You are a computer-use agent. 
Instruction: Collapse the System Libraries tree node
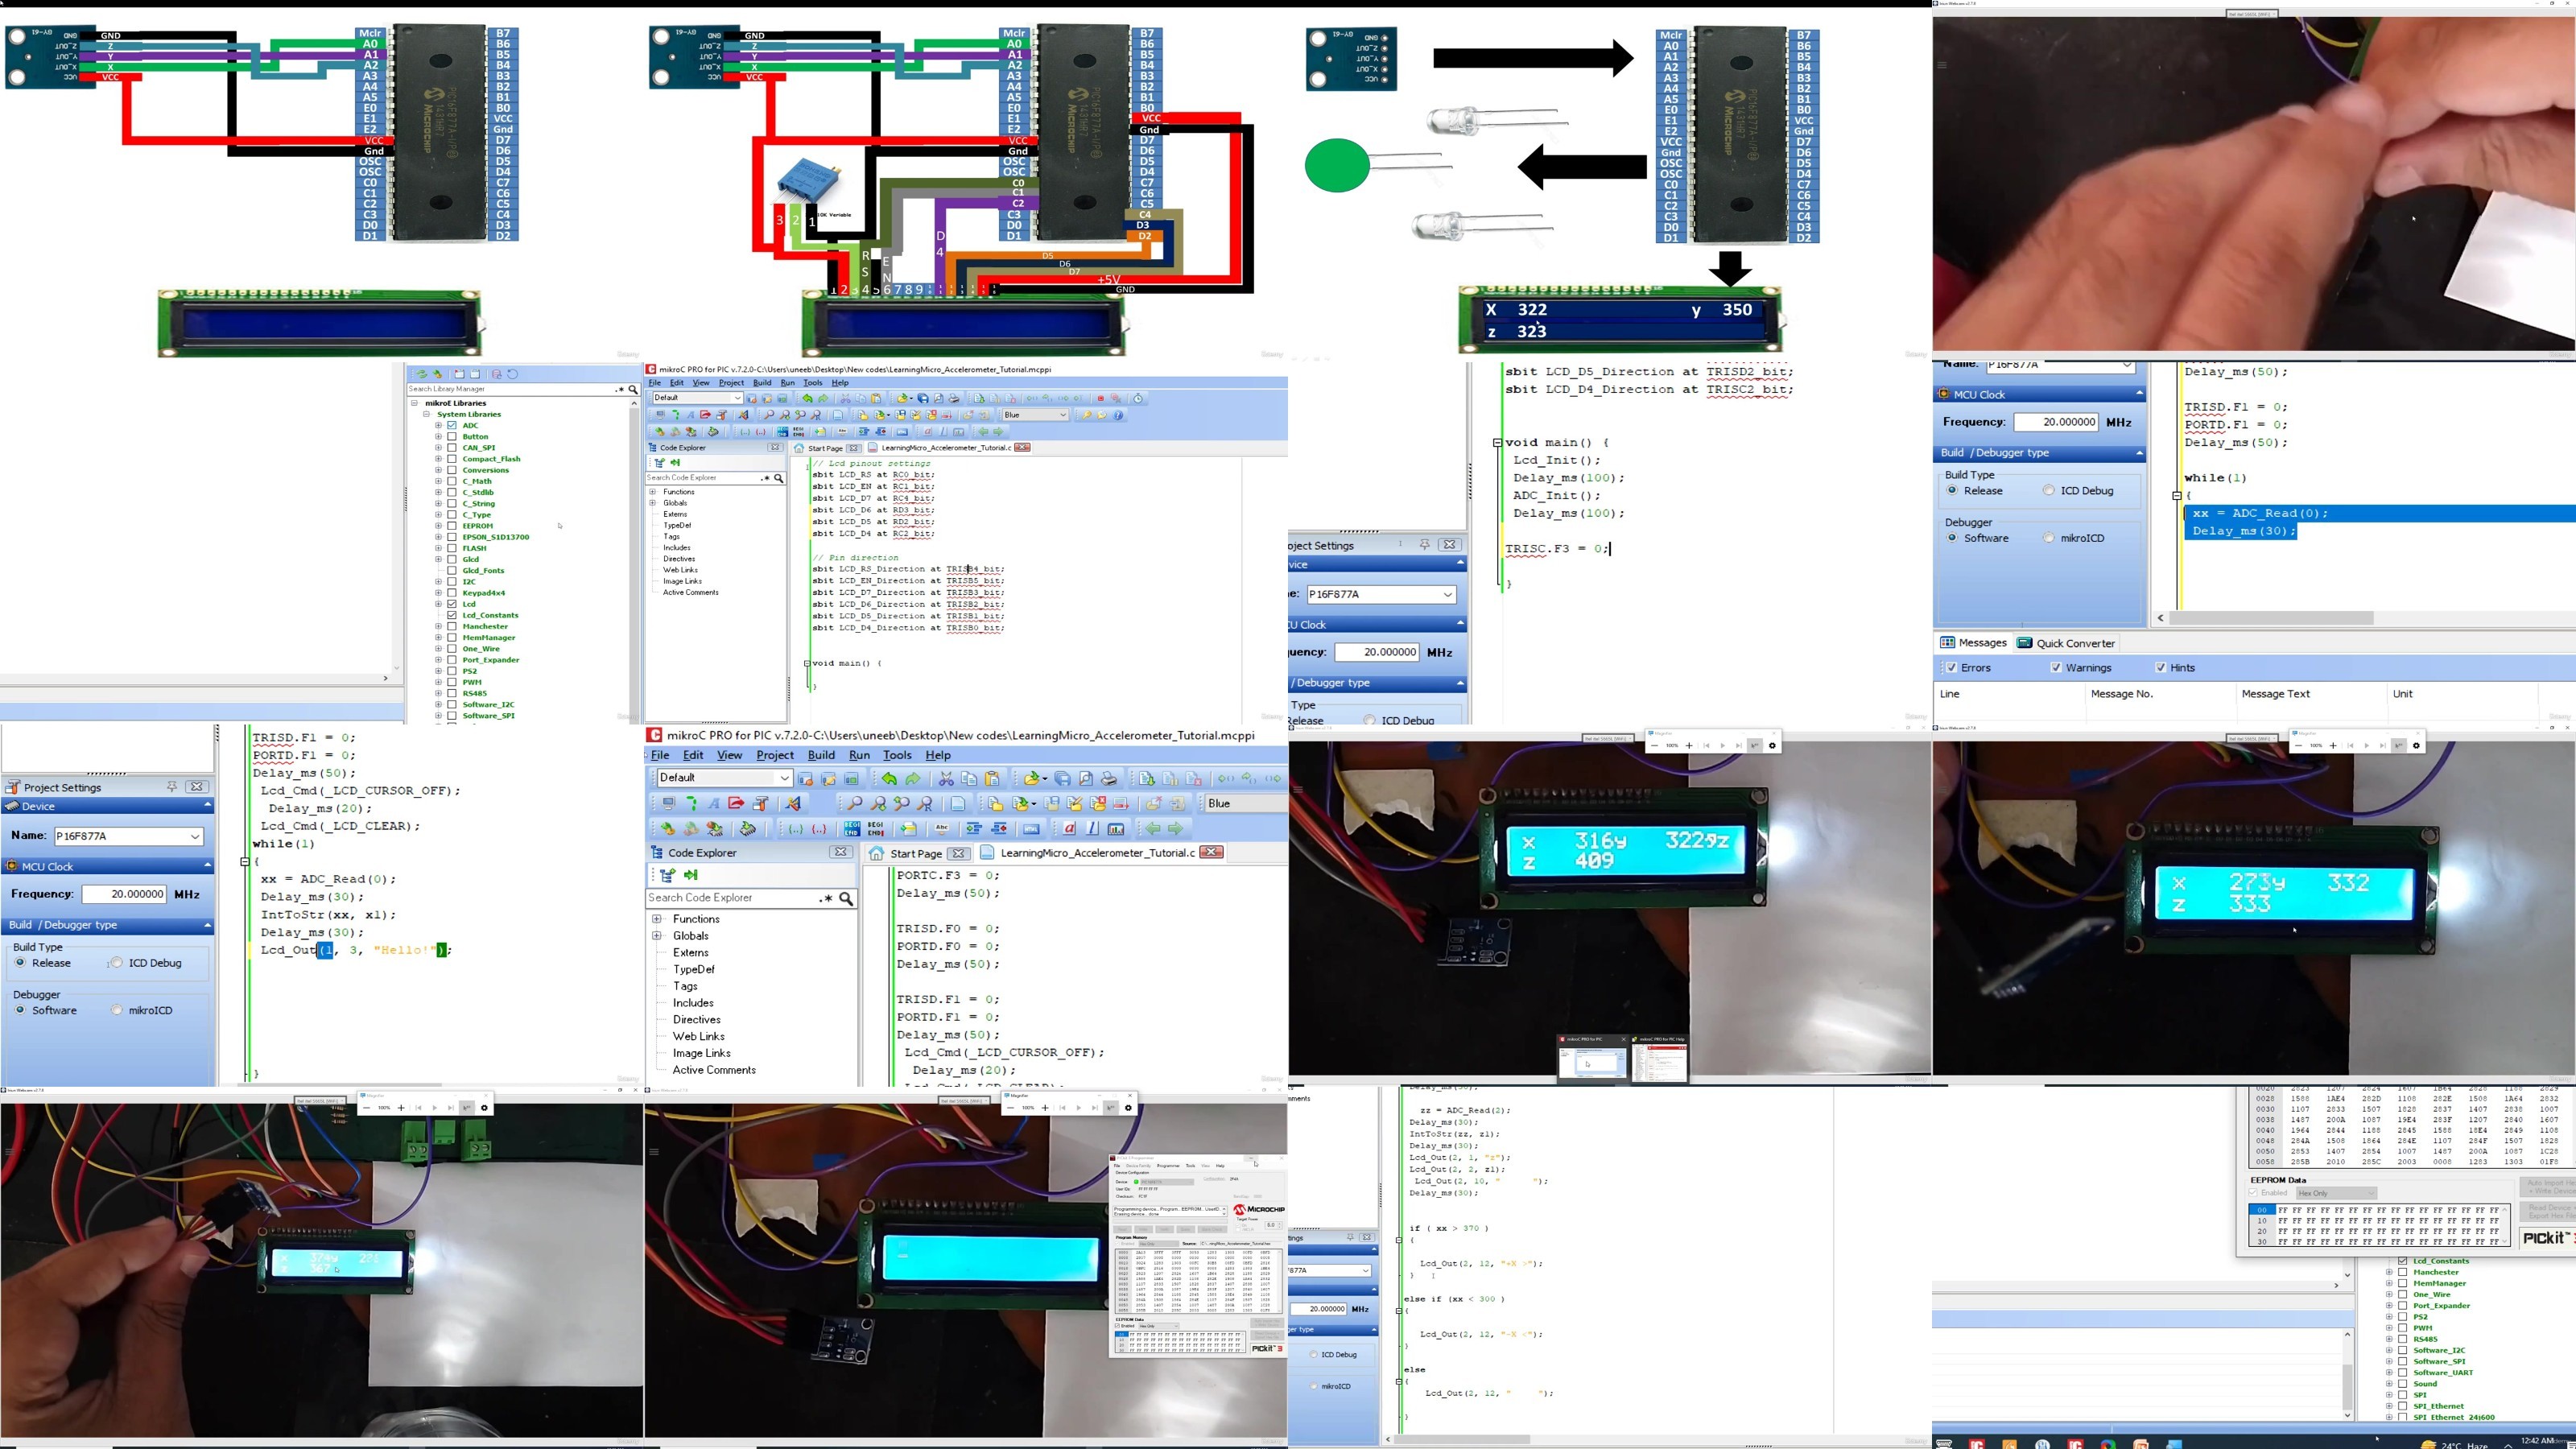tap(426, 415)
